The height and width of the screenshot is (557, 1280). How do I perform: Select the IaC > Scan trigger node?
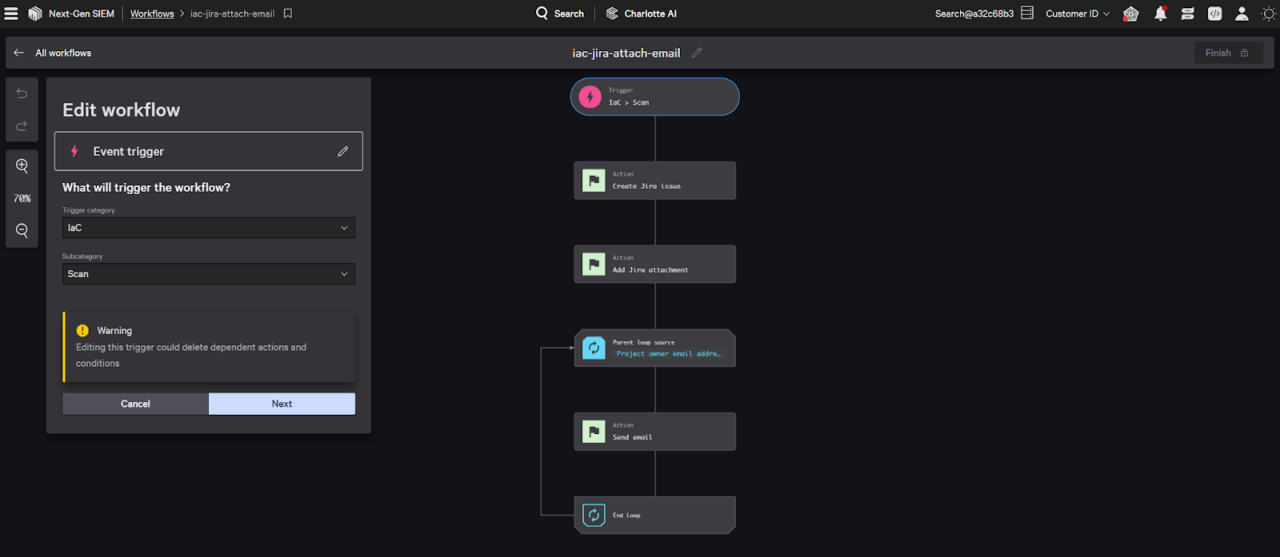[x=655, y=97]
